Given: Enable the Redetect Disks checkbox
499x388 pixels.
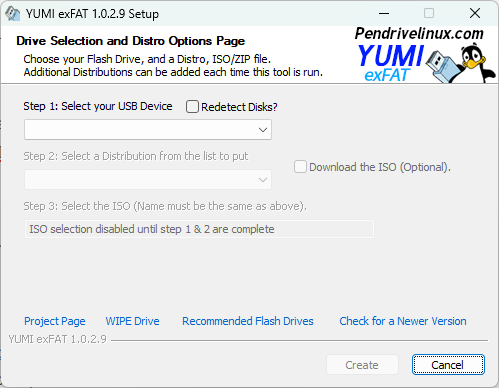Looking at the screenshot, I should click(192, 107).
